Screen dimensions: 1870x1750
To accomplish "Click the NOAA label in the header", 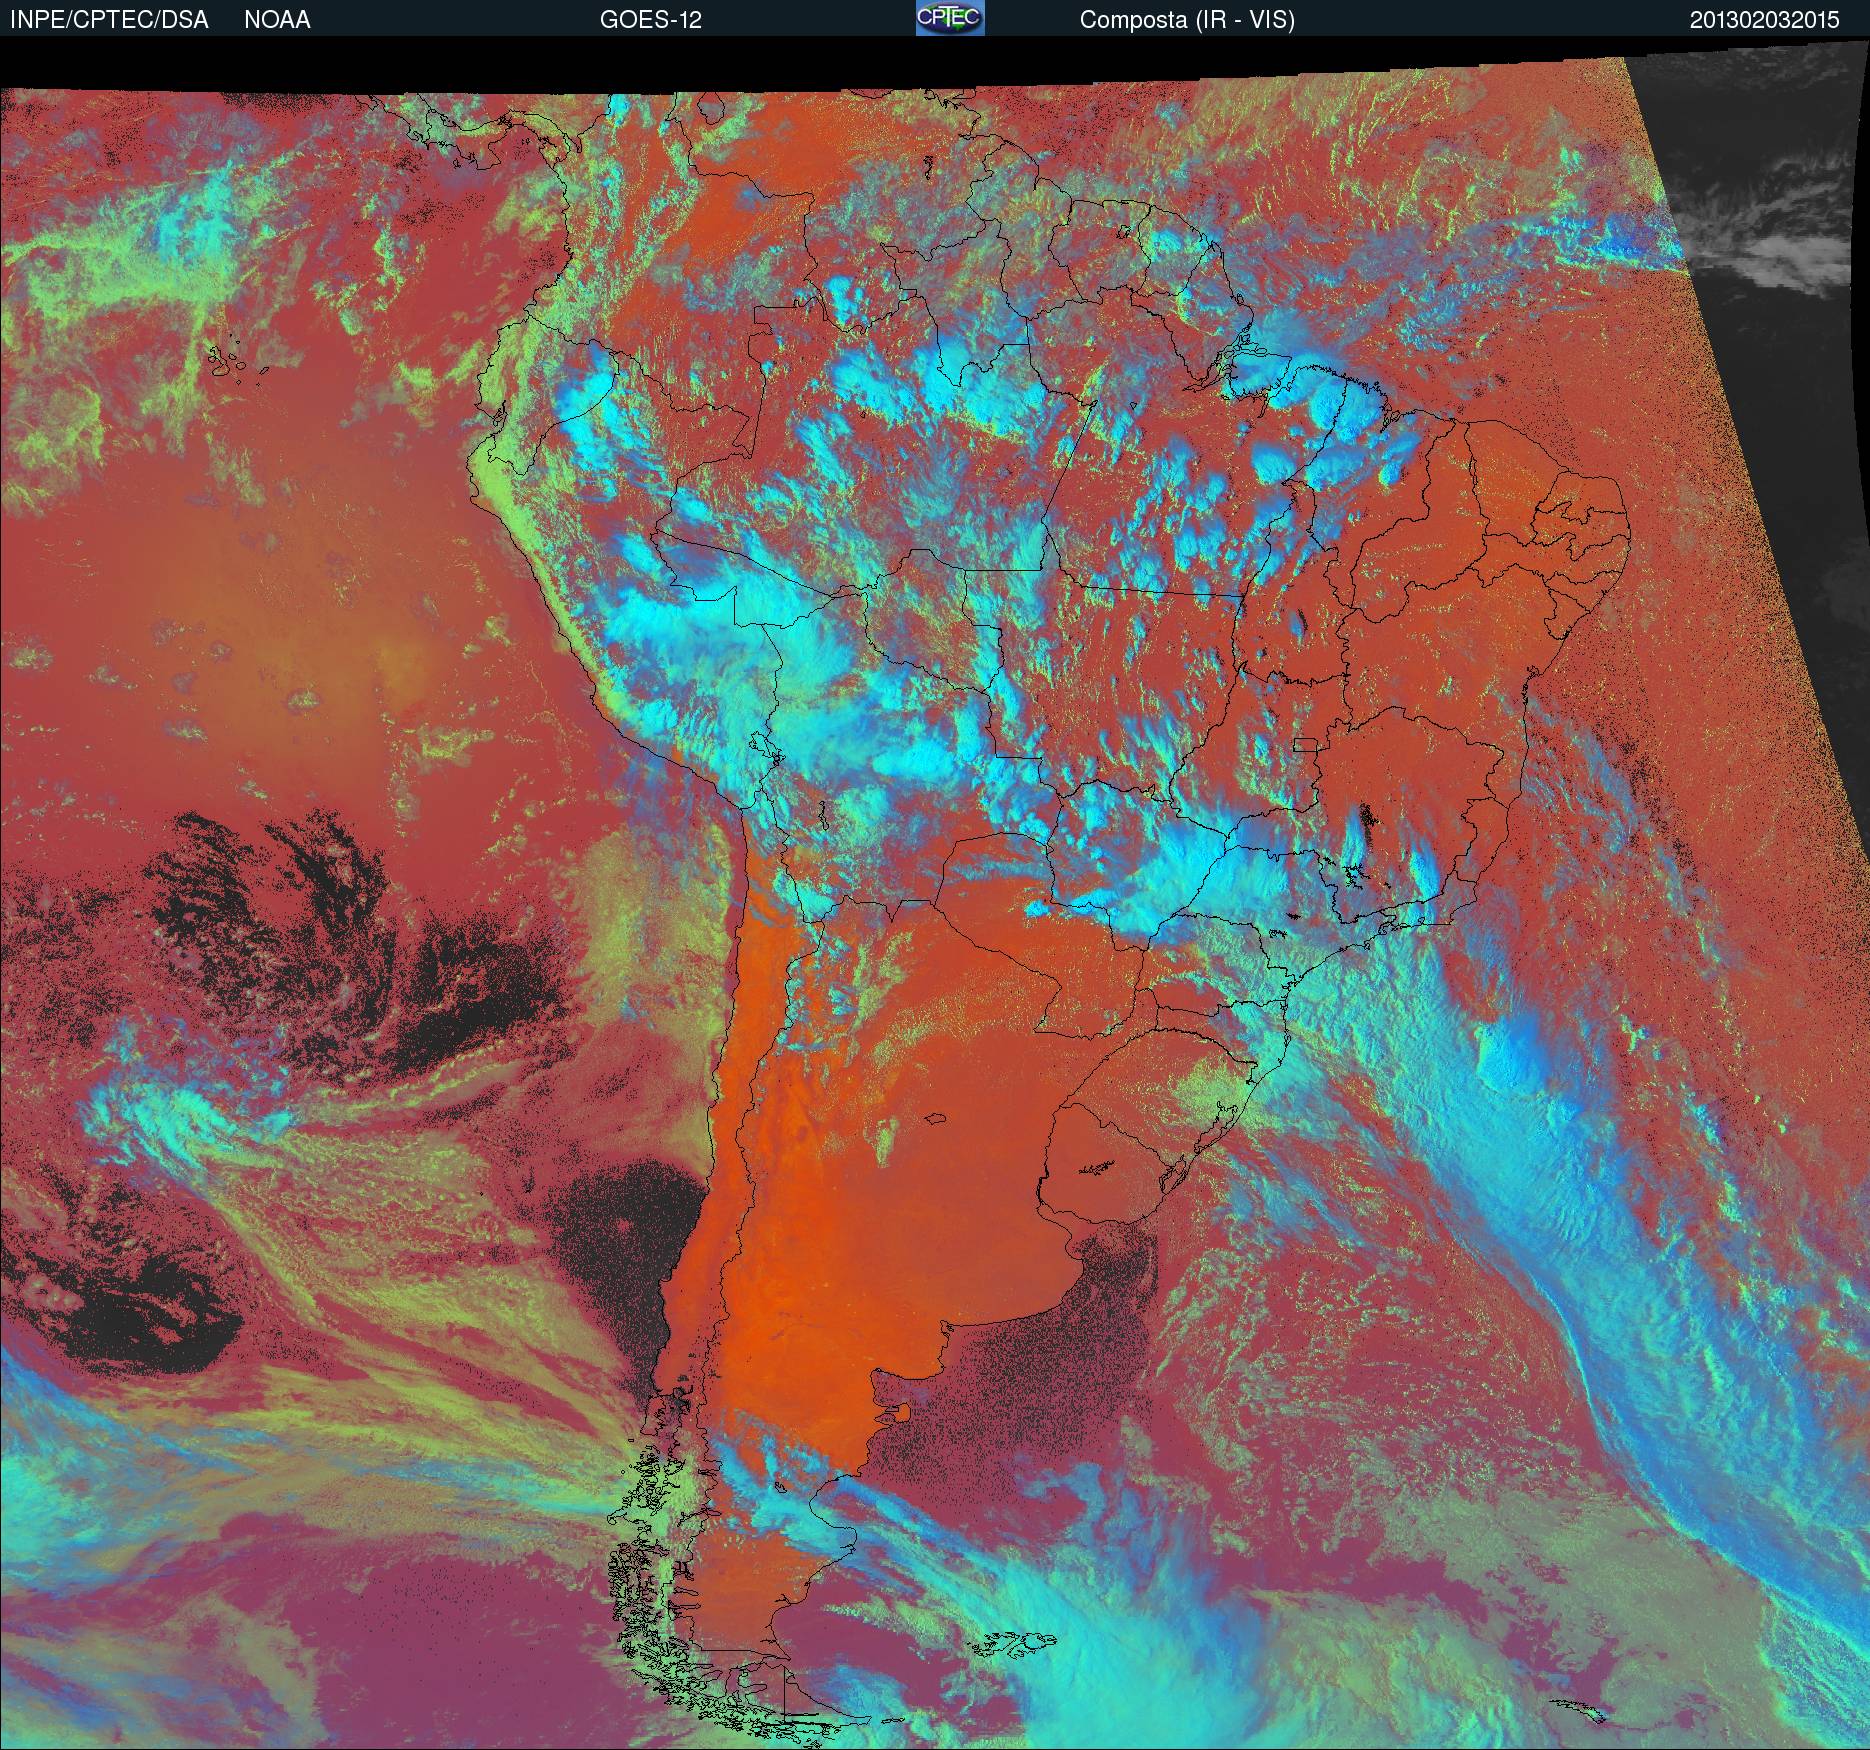I will click(277, 20).
